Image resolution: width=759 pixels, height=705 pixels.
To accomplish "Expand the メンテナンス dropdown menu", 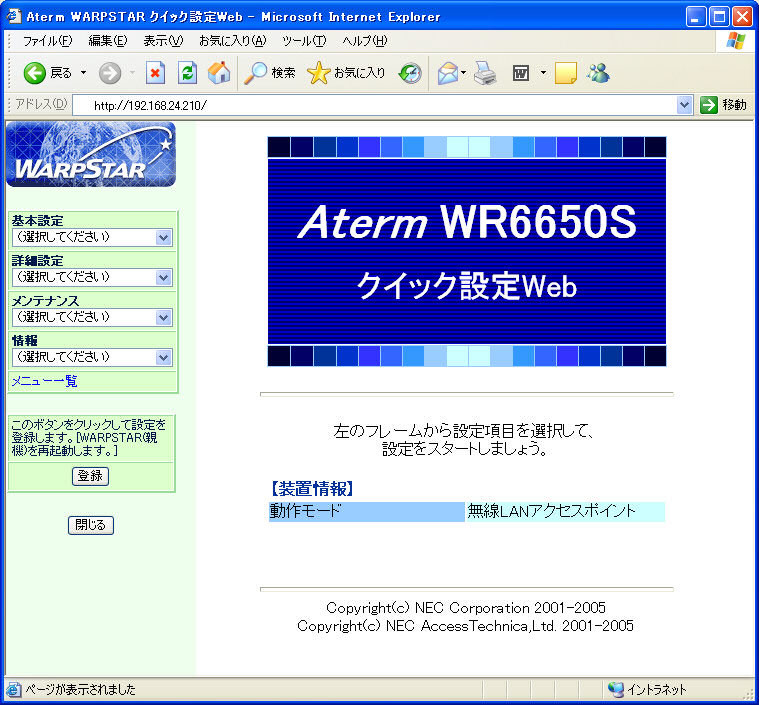I will 92,317.
